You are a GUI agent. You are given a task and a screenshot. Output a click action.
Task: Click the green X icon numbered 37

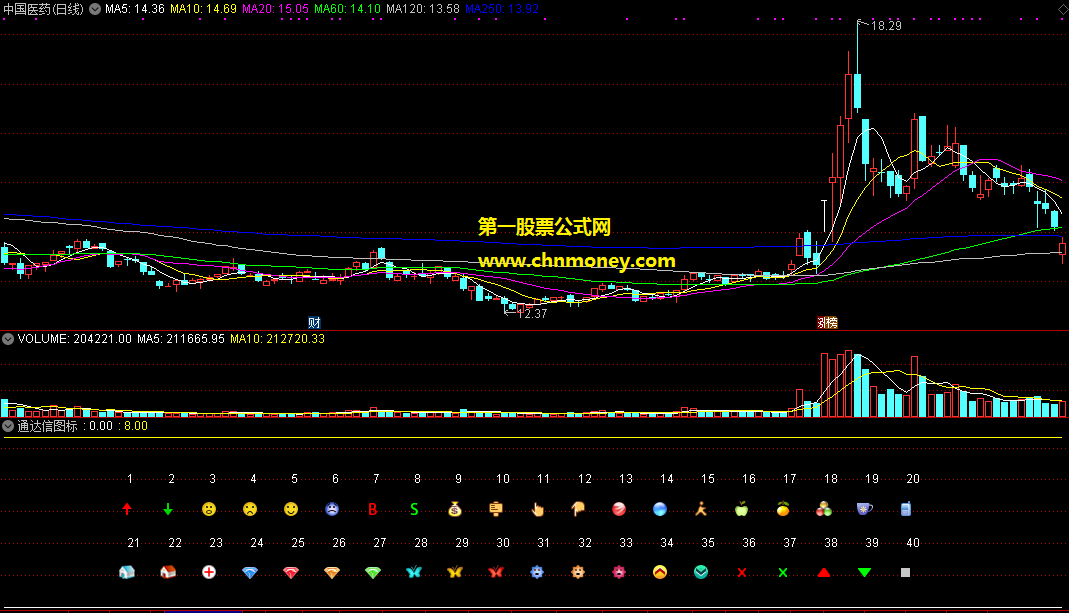(783, 573)
